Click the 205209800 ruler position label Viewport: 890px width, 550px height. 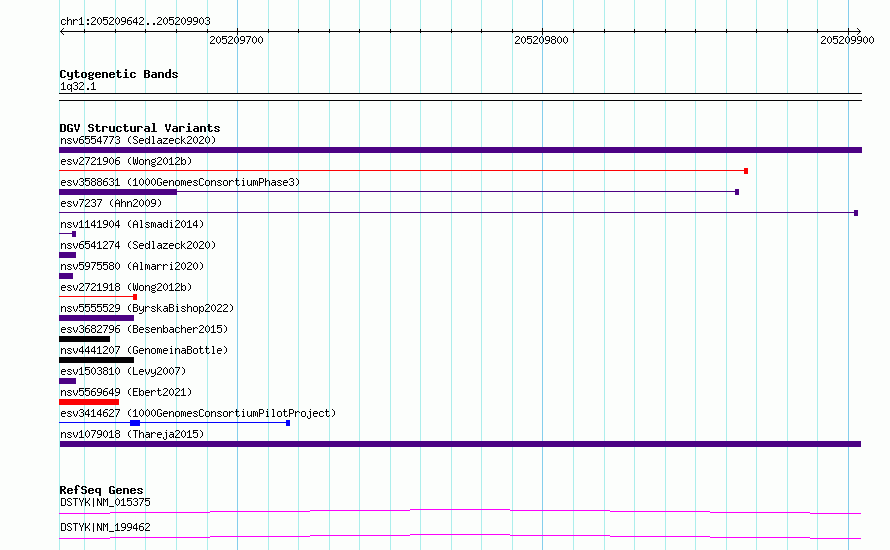tap(541, 40)
